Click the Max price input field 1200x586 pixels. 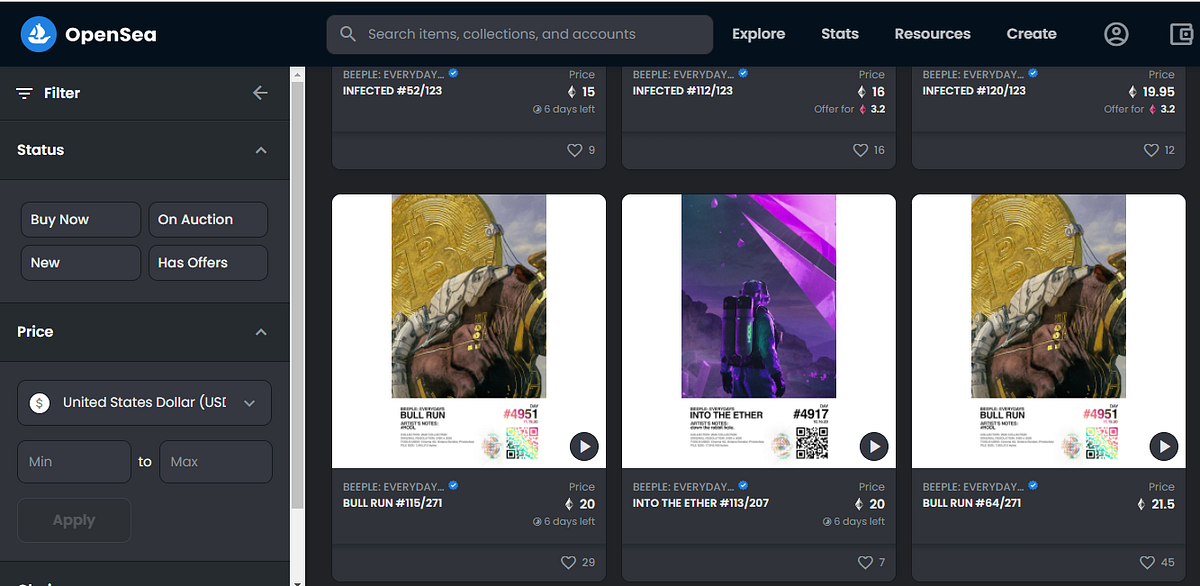pyautogui.click(x=216, y=462)
